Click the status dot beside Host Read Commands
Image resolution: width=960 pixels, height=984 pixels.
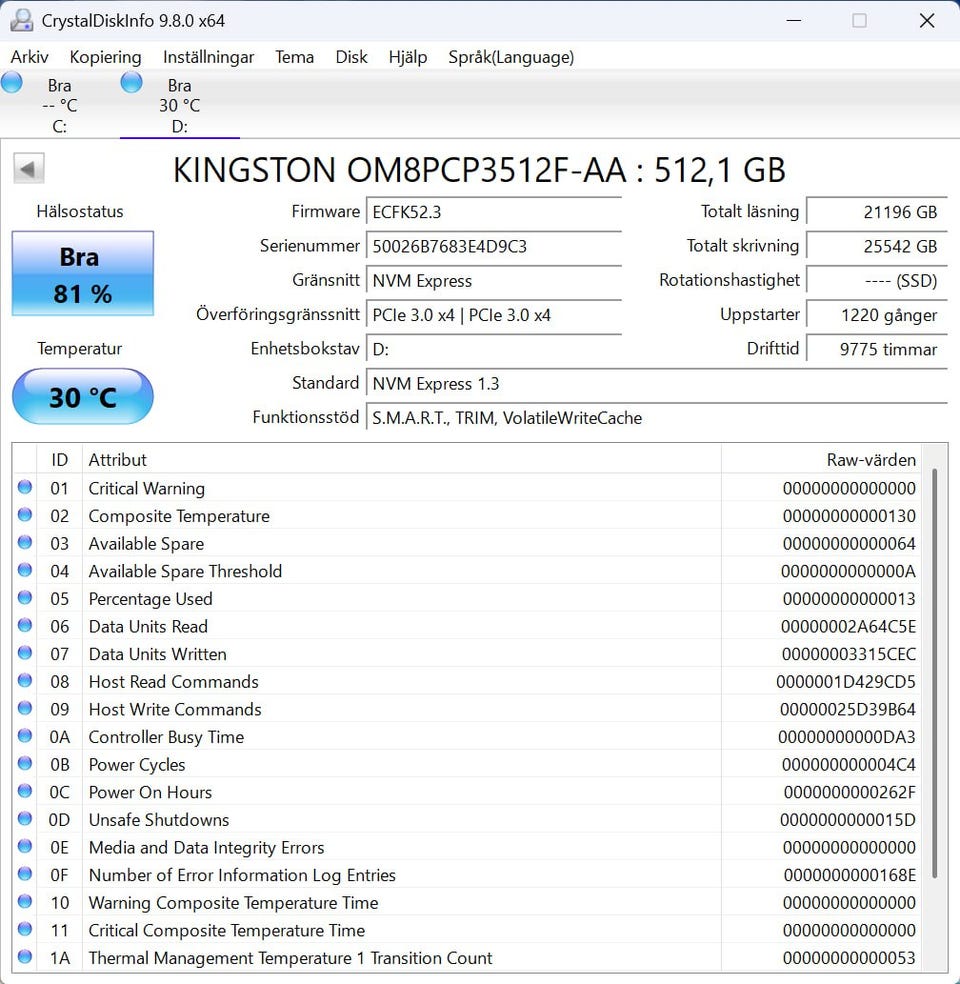point(25,680)
